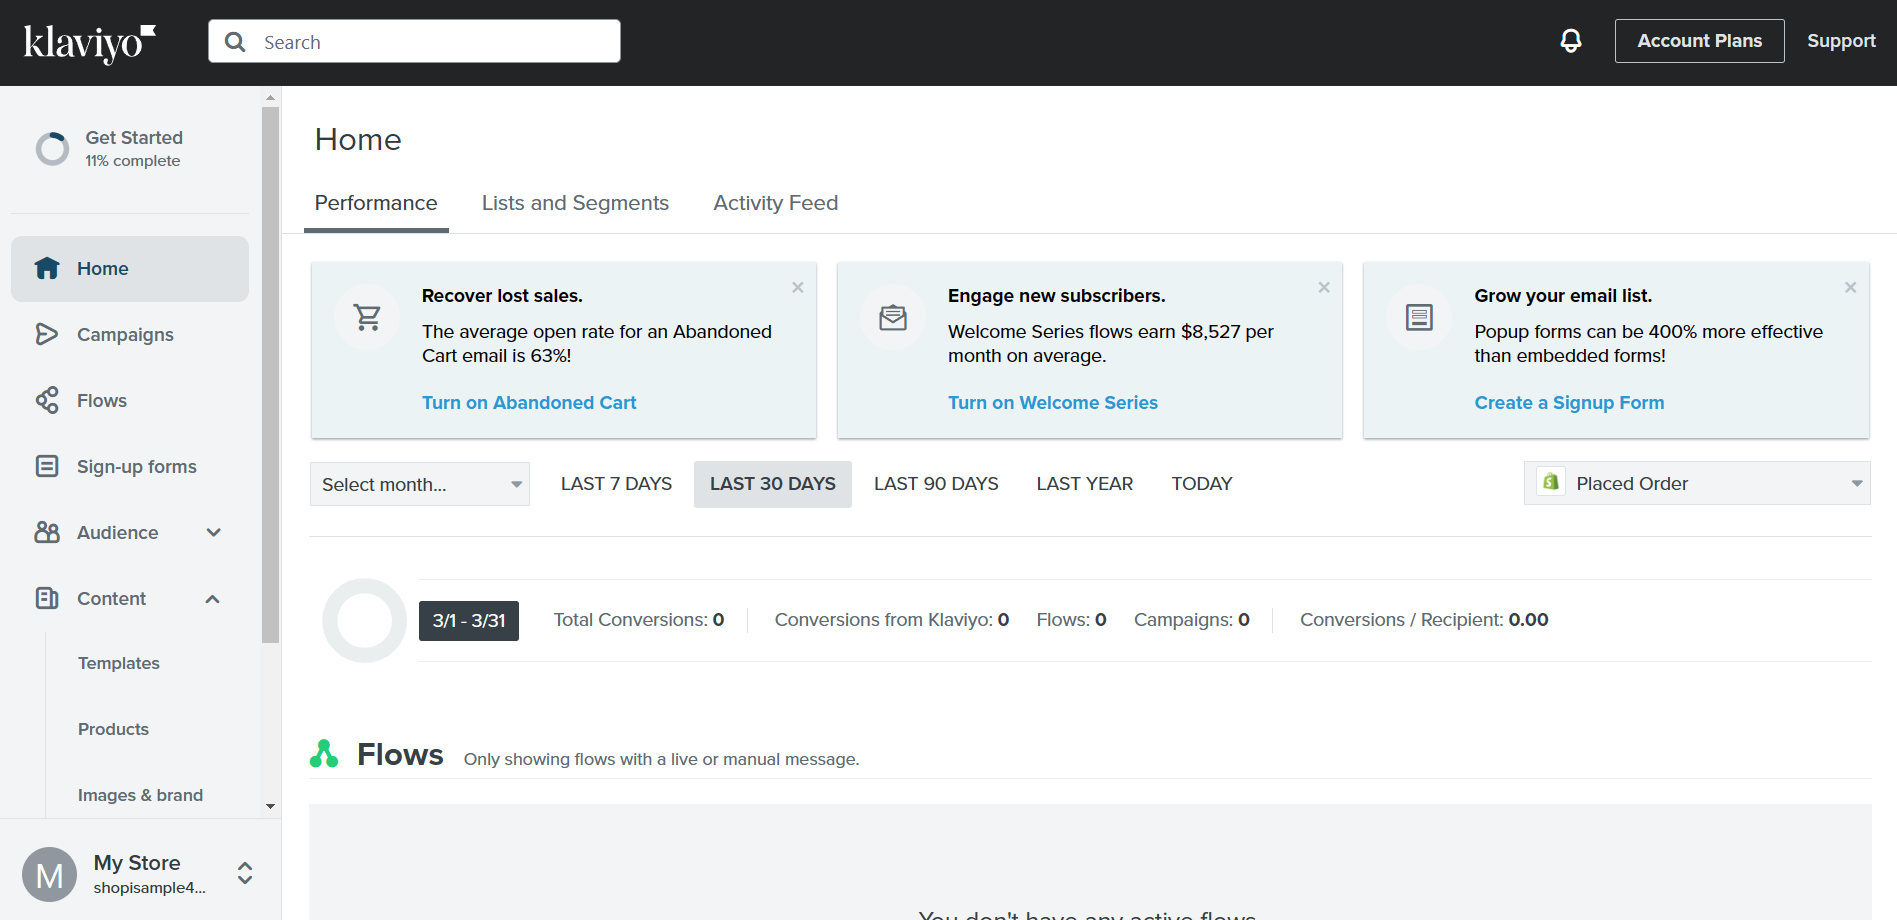Click the "Campaigns: 0" stat text
Screen dimensions: 1897x920
tap(1192, 620)
